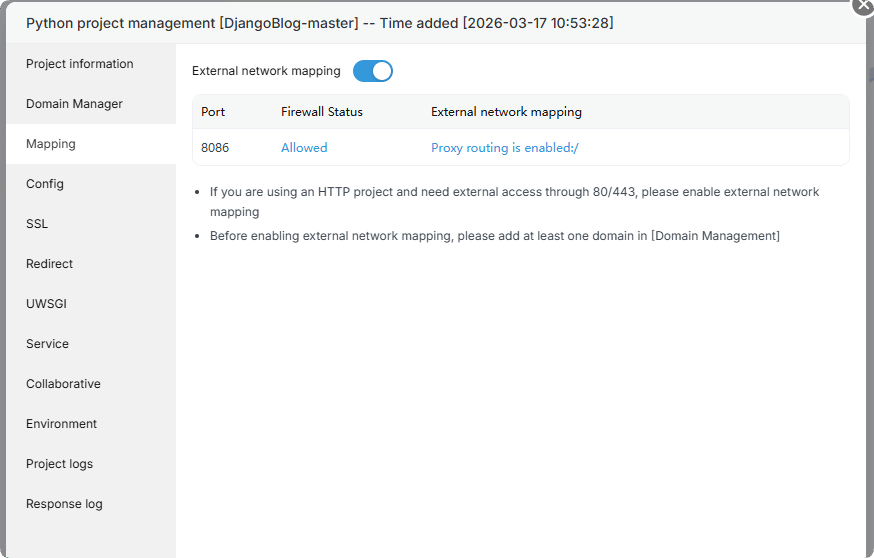
Task: Go to the Config tab
Action: [45, 184]
